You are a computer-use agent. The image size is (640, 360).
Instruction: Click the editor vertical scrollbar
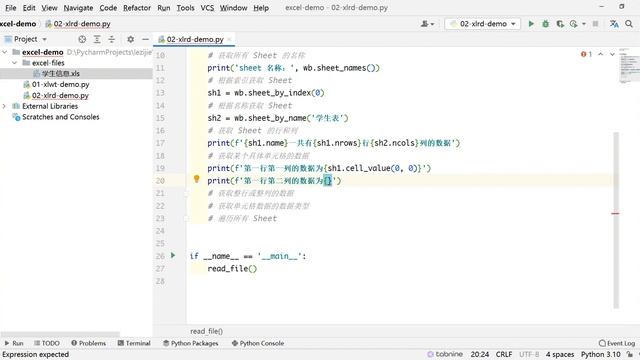click(616, 220)
